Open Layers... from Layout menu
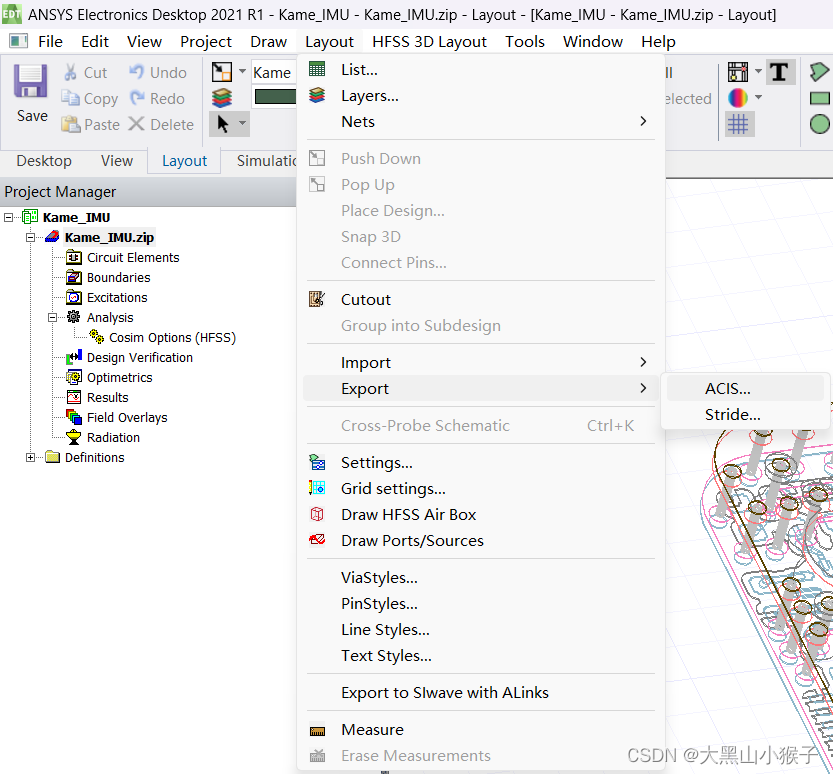The width and height of the screenshot is (833, 774). (x=481, y=96)
